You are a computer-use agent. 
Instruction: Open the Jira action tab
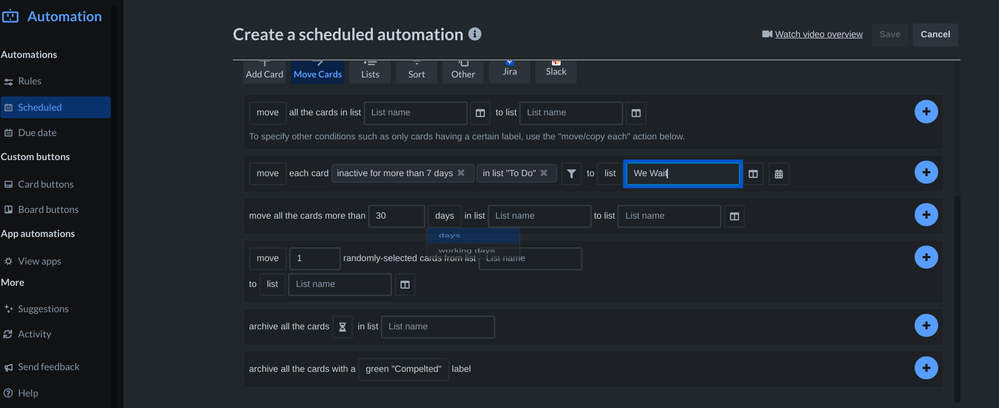pos(510,72)
